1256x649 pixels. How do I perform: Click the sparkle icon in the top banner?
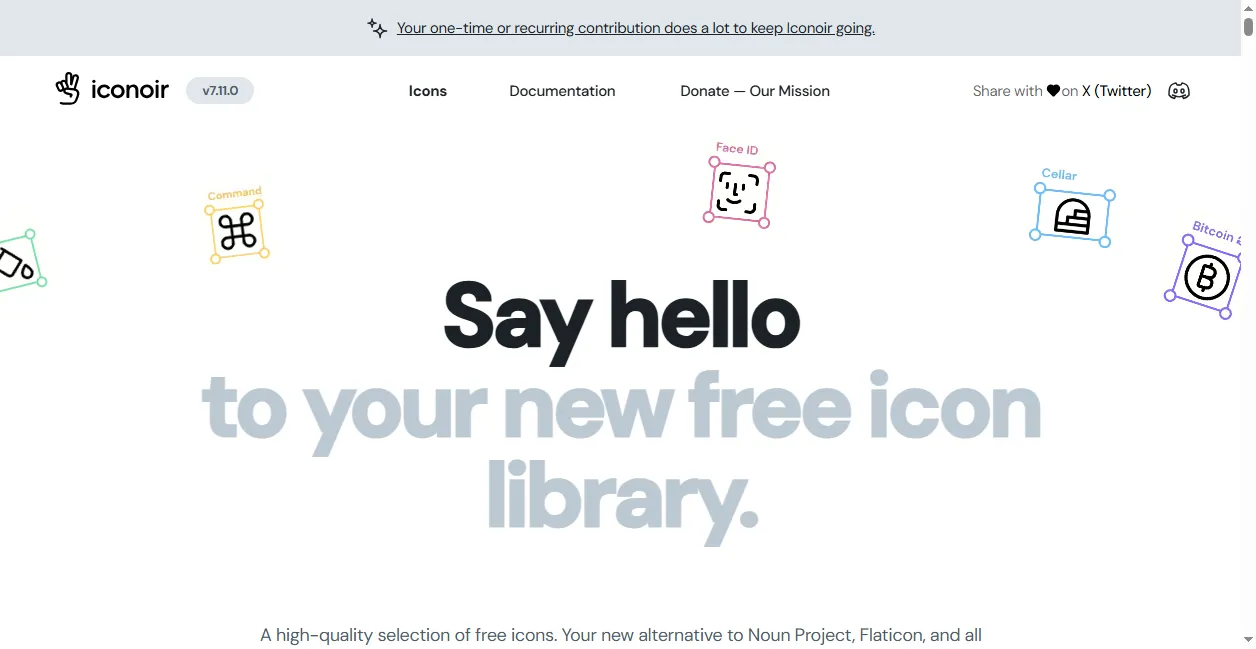[x=377, y=28]
